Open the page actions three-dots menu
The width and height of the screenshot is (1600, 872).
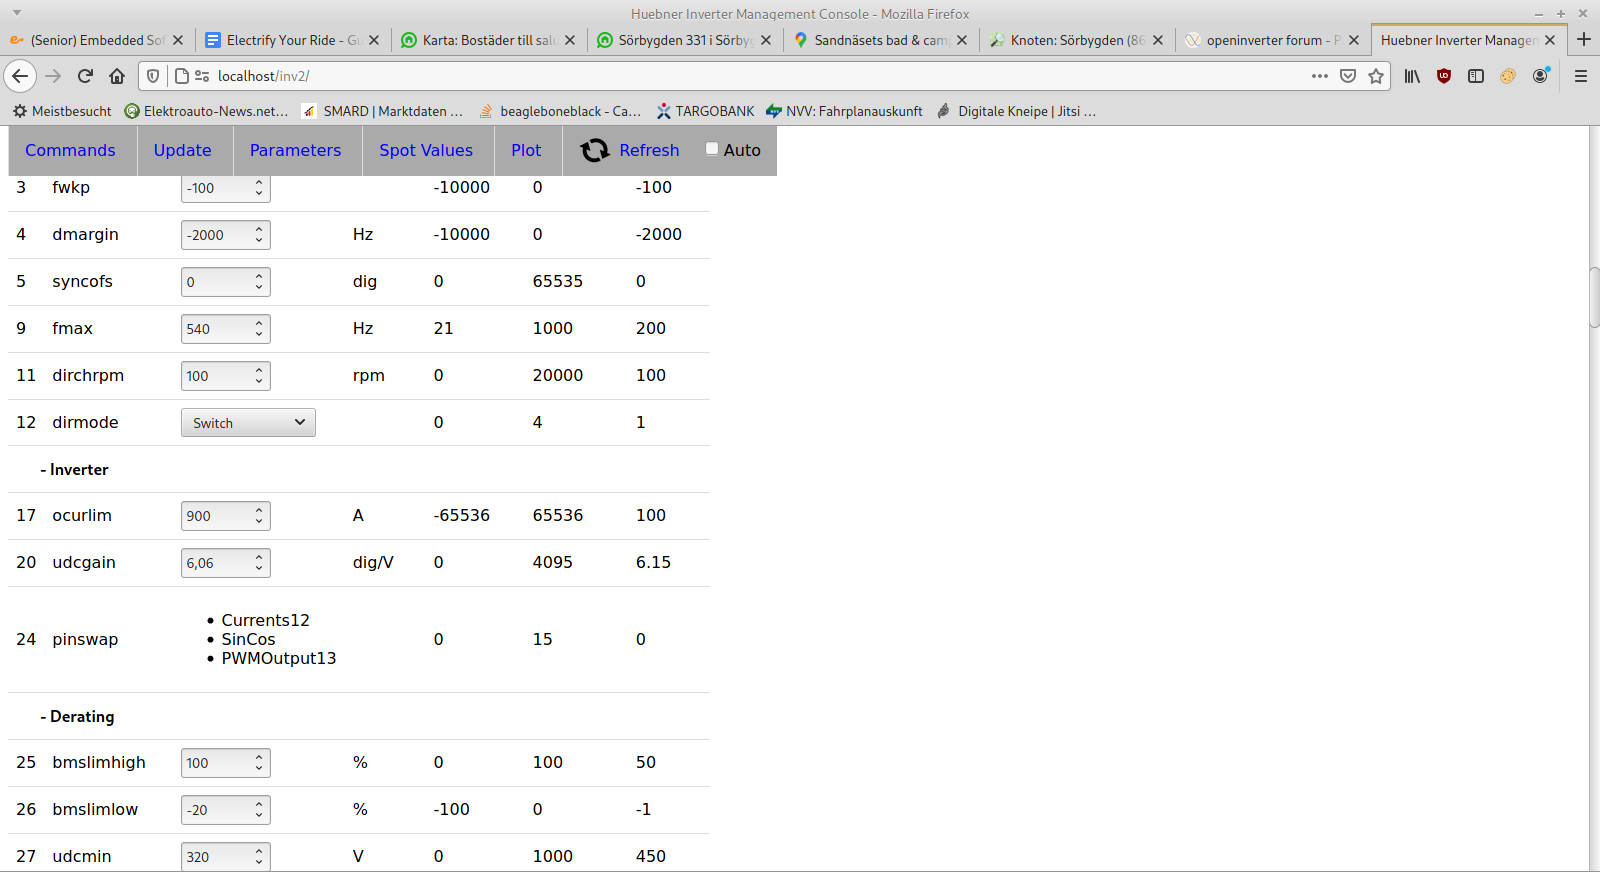click(1320, 76)
